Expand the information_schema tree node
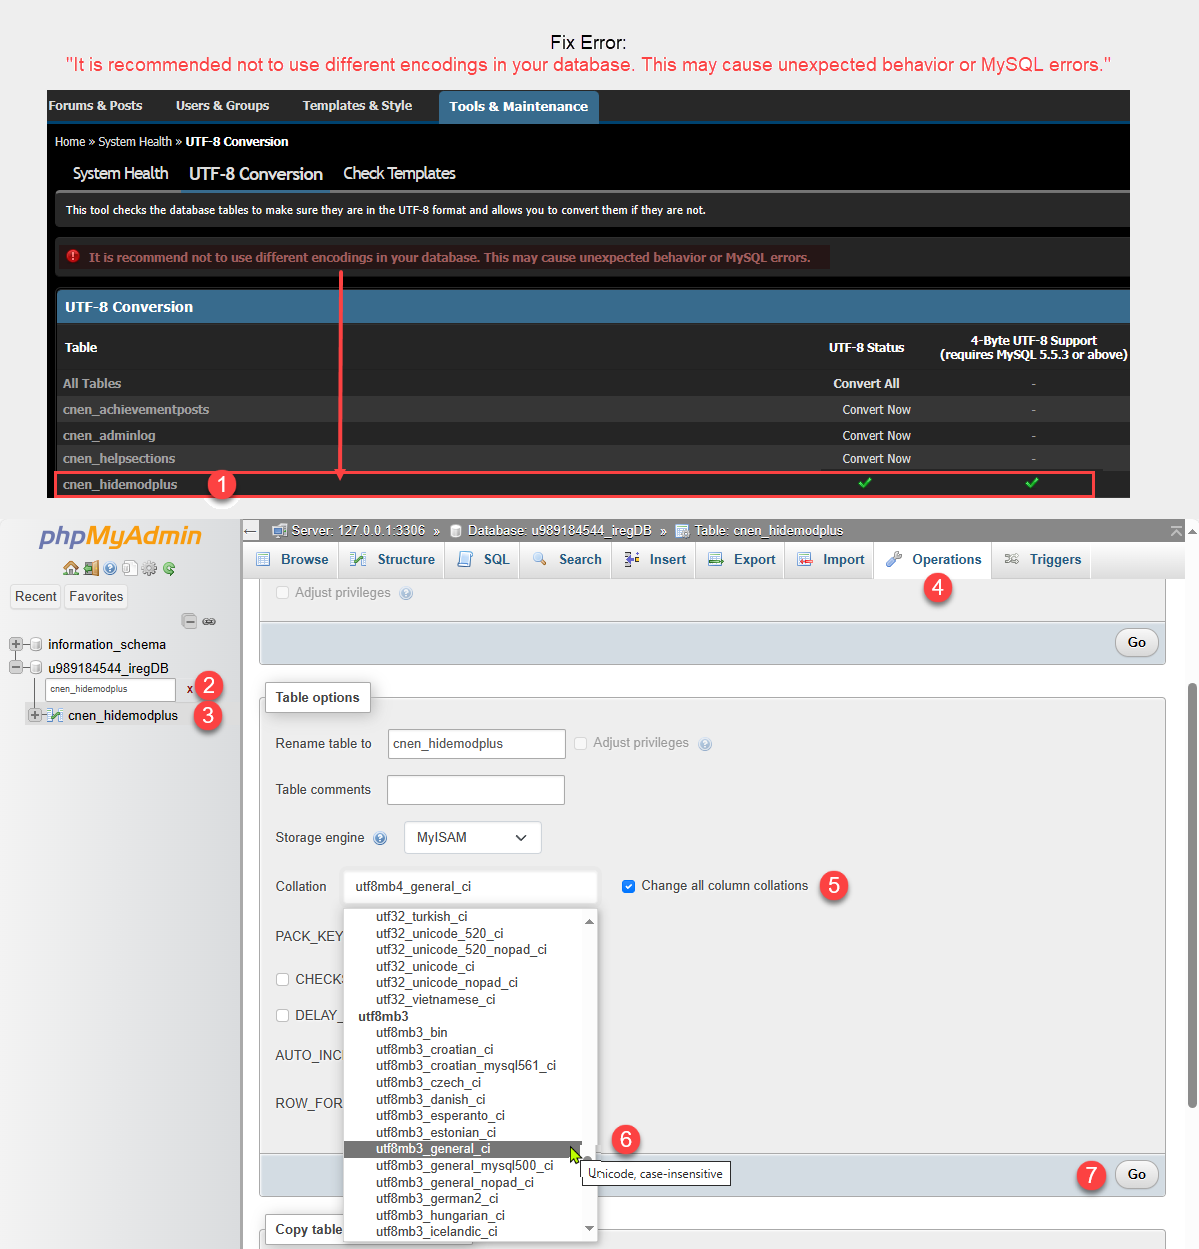Viewport: 1199px width, 1249px height. pyautogui.click(x=16, y=644)
